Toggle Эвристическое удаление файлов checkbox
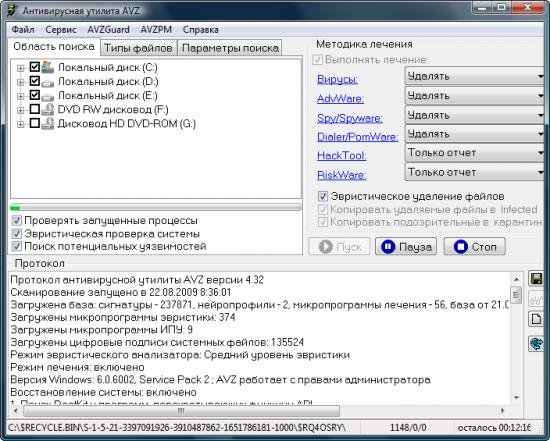Viewport: 550px width, 441px height. pyautogui.click(x=323, y=196)
